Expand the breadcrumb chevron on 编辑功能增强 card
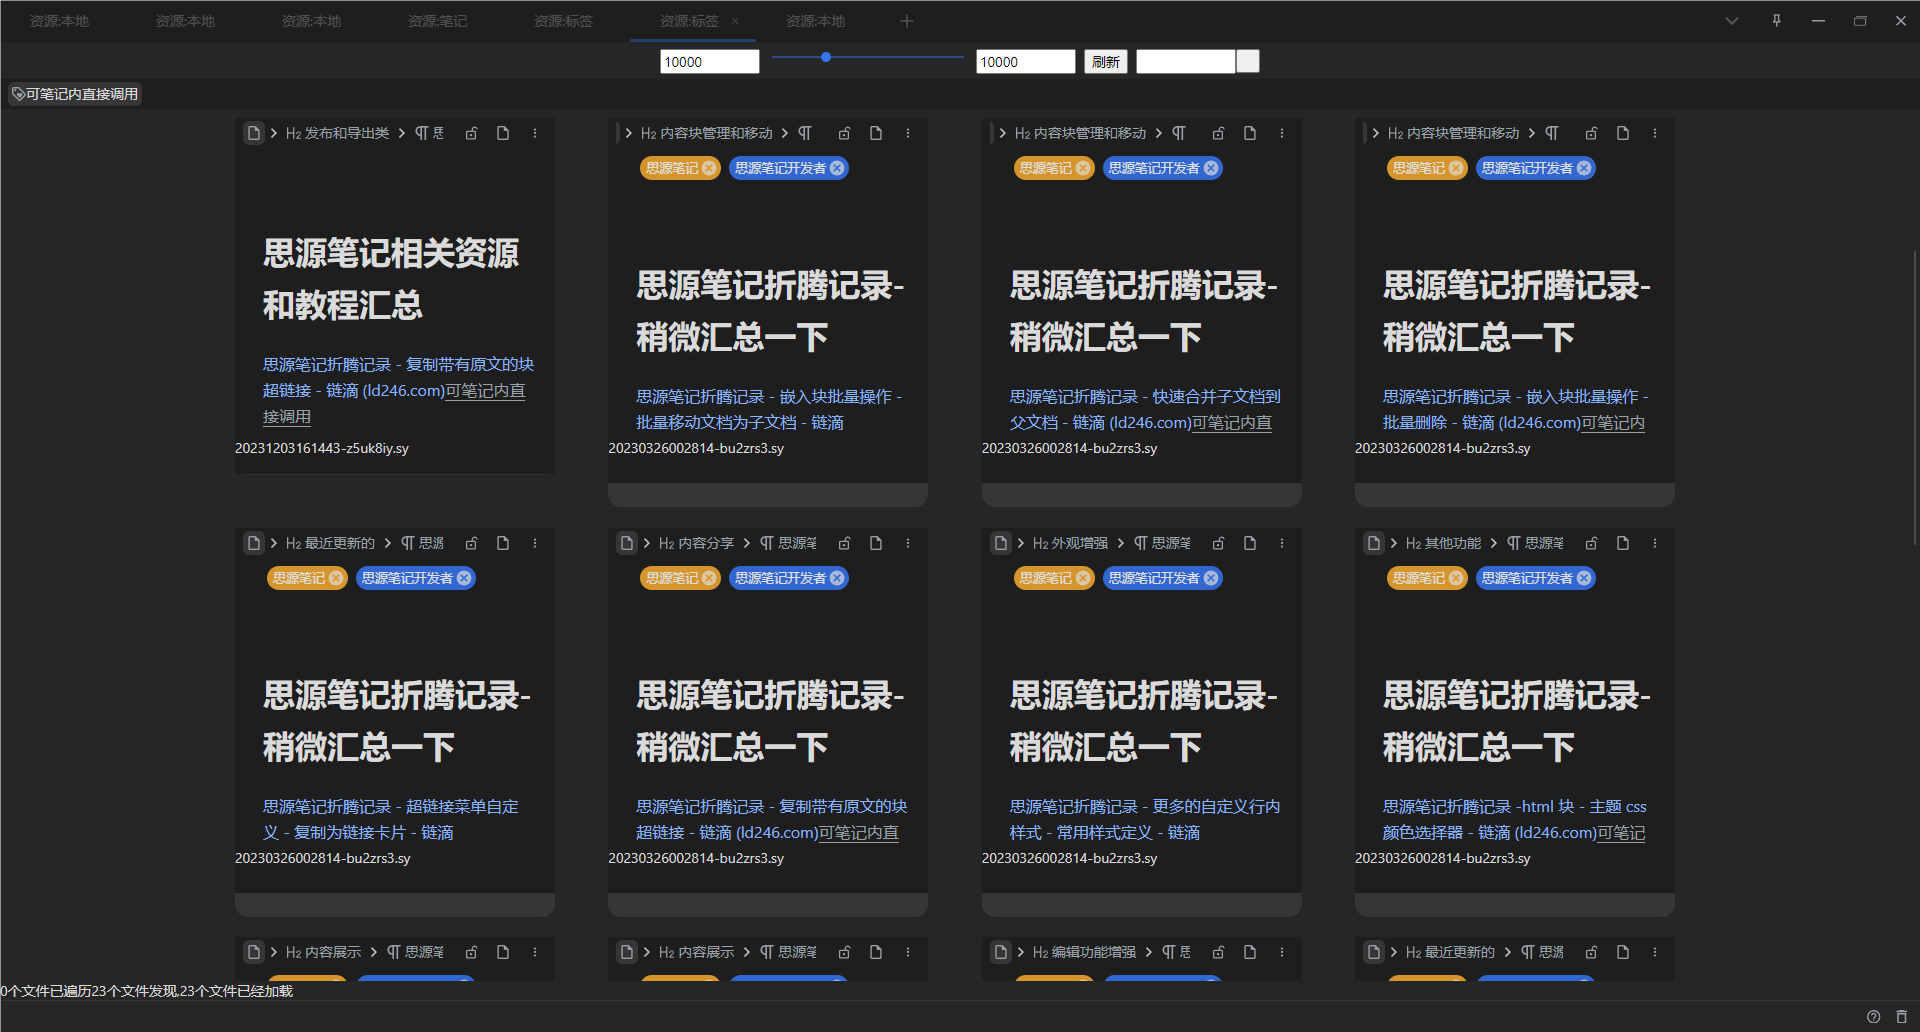The height and width of the screenshot is (1032, 1920). point(1019,951)
